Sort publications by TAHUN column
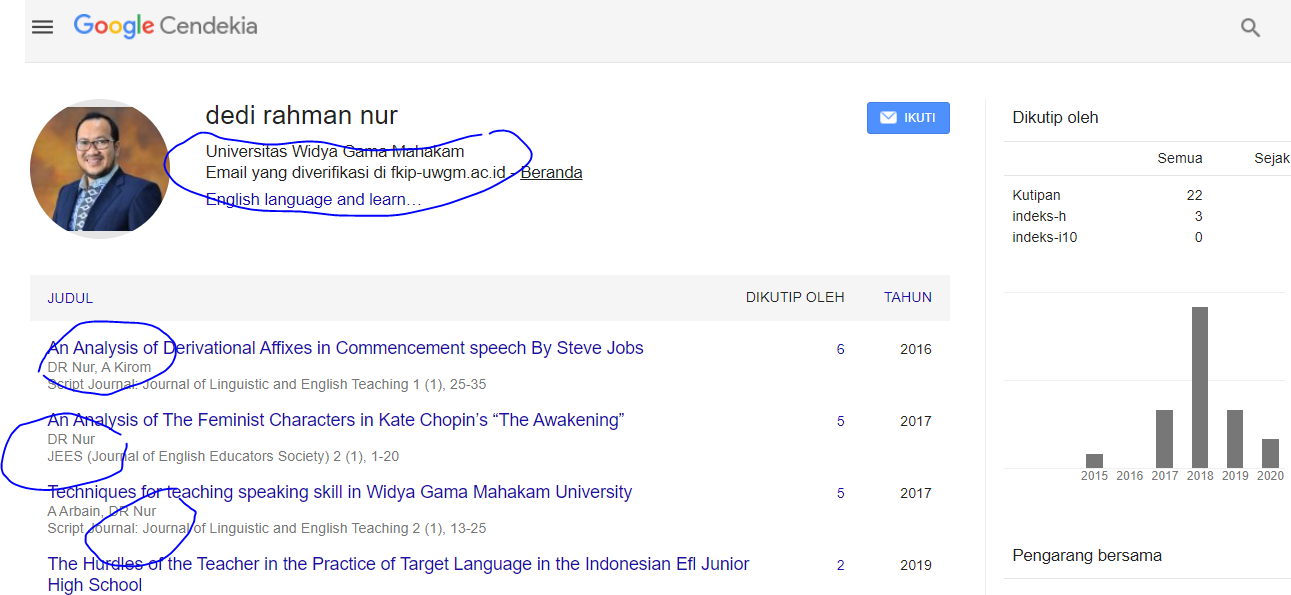Viewport: 1291px width, 595px height. 907,297
